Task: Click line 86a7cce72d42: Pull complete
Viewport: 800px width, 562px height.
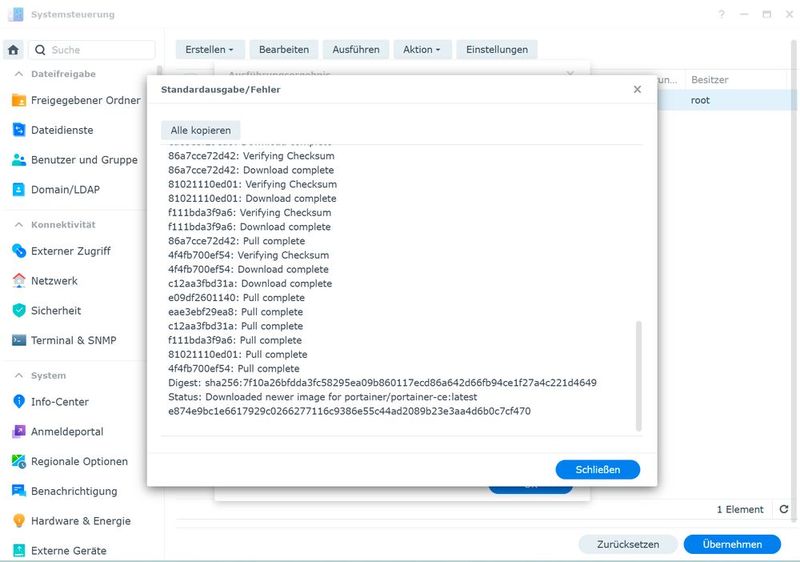Action: (236, 241)
